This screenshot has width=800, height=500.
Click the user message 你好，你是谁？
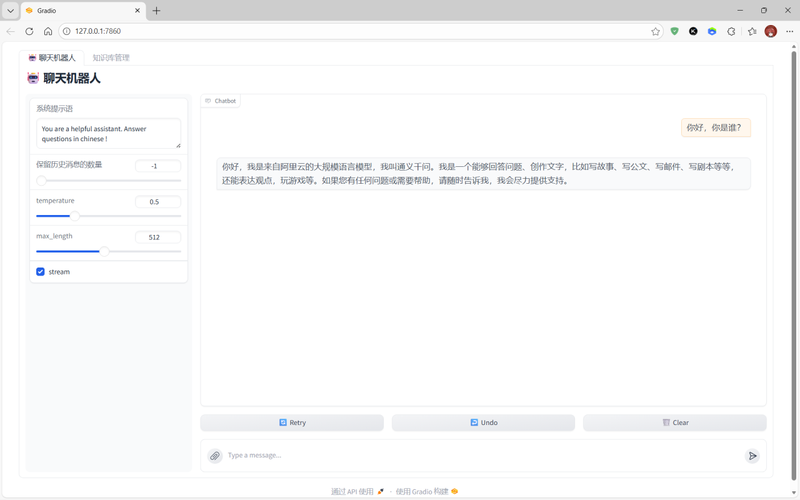[715, 128]
